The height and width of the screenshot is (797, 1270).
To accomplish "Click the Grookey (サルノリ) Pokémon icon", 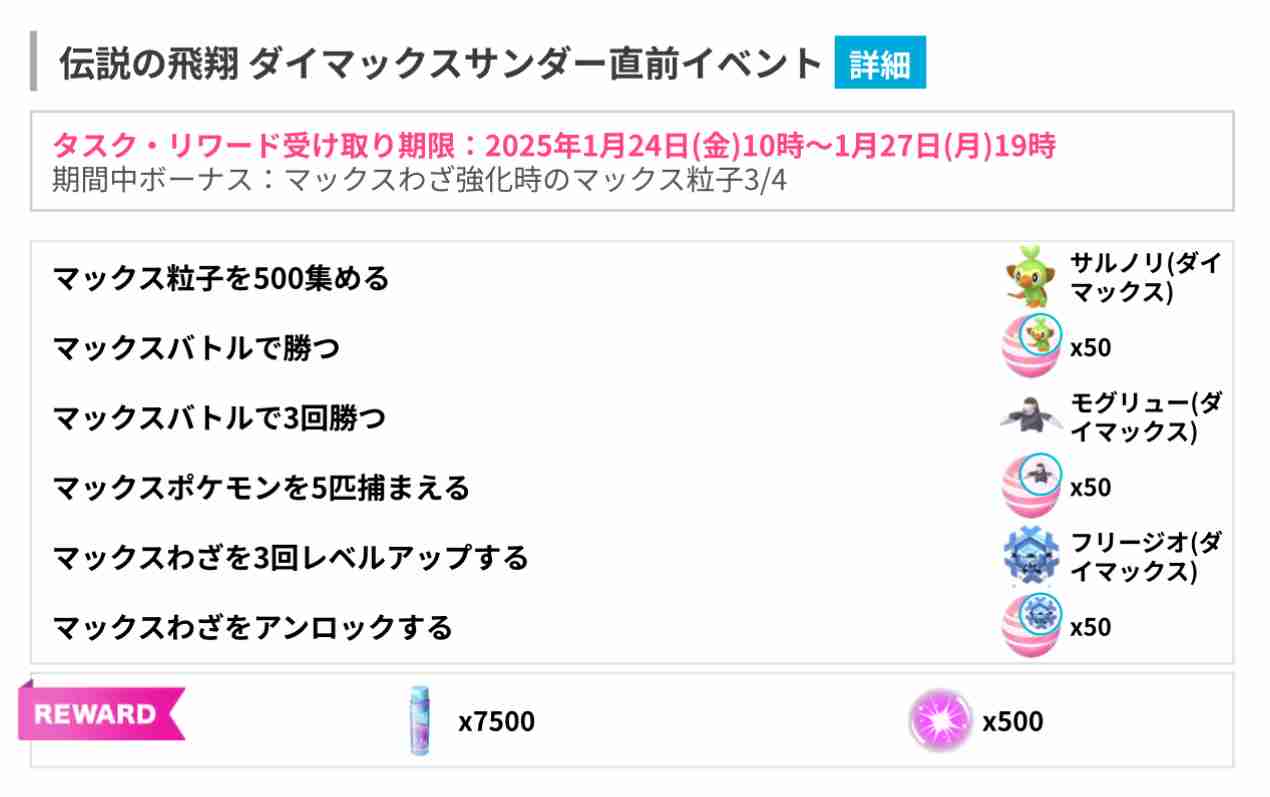I will (1031, 278).
